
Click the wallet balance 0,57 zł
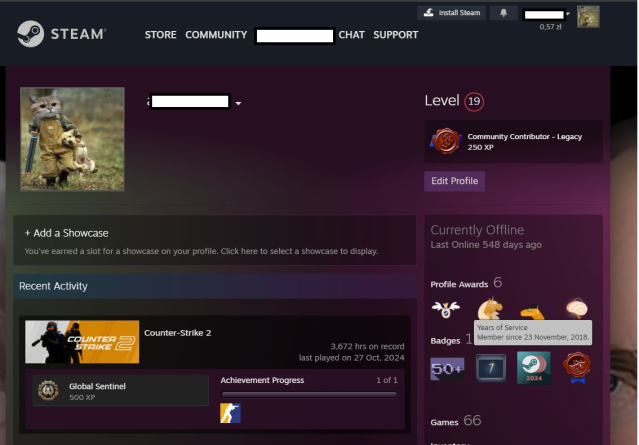[550, 27]
